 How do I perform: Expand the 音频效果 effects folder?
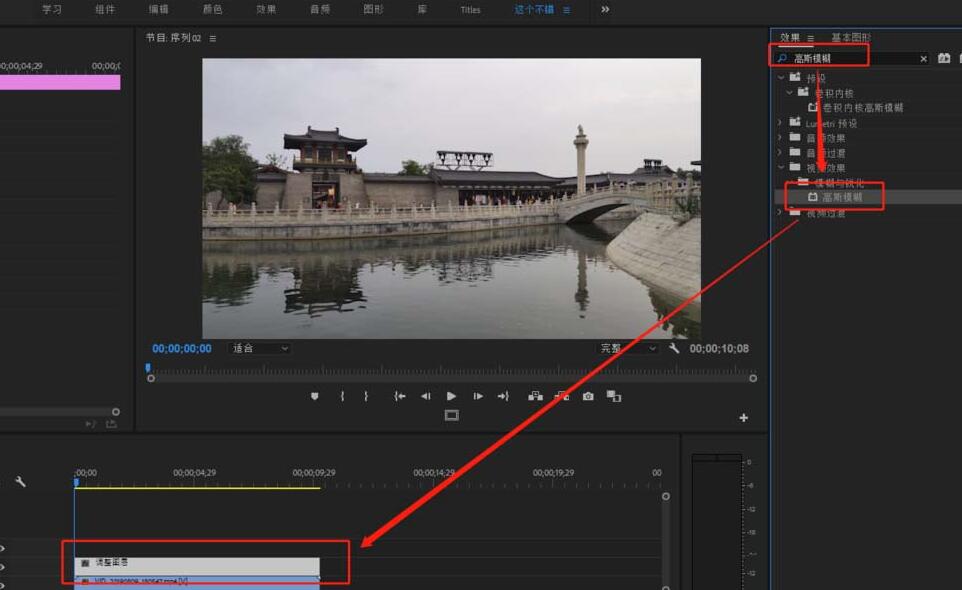781,137
